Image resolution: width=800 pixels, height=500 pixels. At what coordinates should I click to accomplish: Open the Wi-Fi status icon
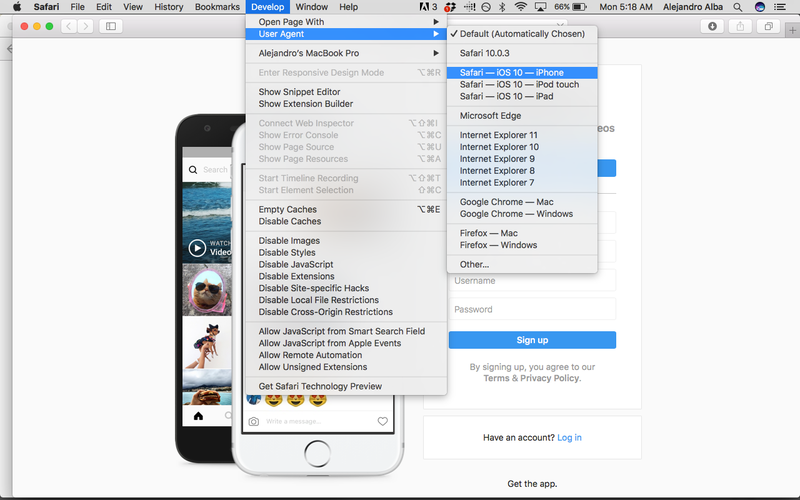point(520,7)
